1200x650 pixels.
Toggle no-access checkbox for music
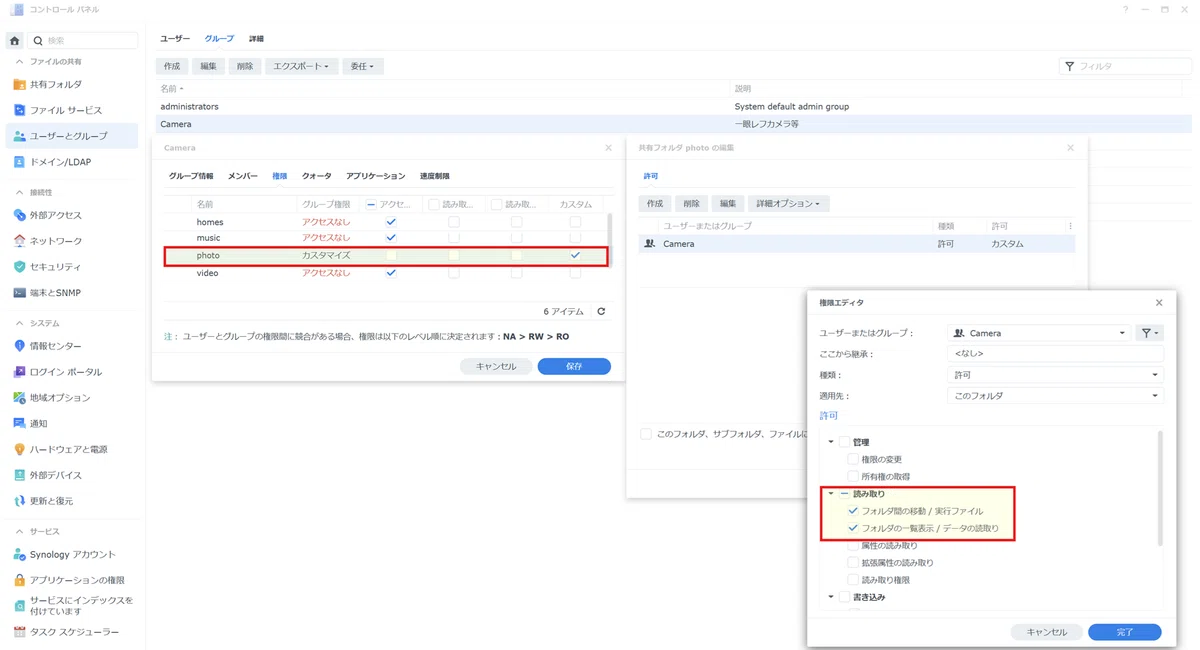[391, 238]
